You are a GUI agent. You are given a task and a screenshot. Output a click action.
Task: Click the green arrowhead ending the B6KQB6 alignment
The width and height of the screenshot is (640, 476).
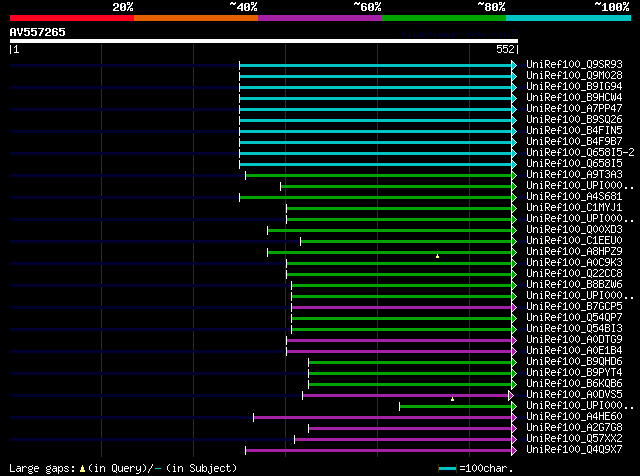tap(514, 385)
